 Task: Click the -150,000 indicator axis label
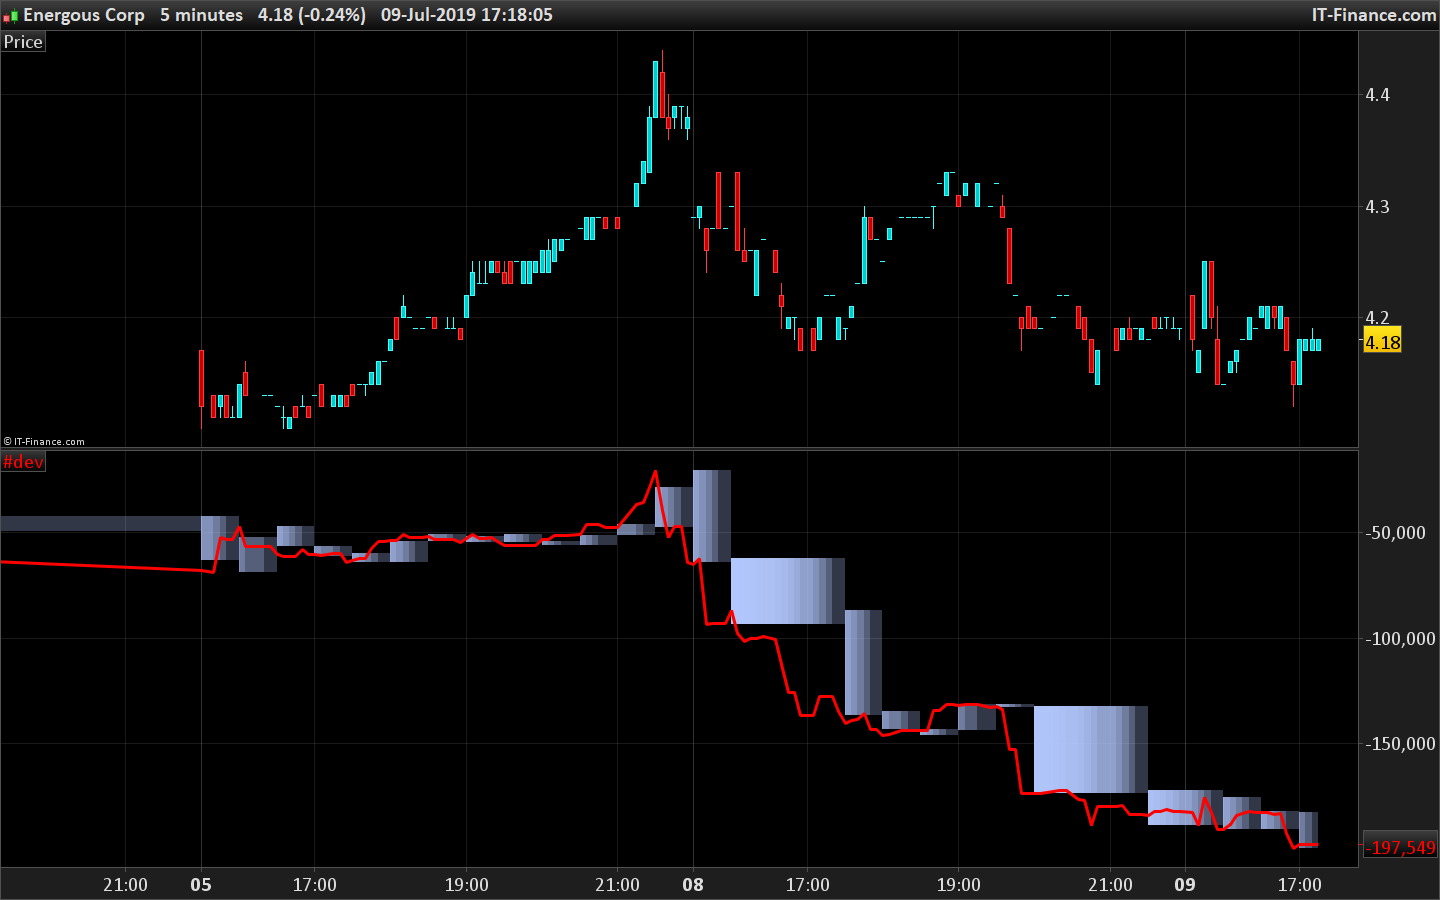(x=1400, y=744)
